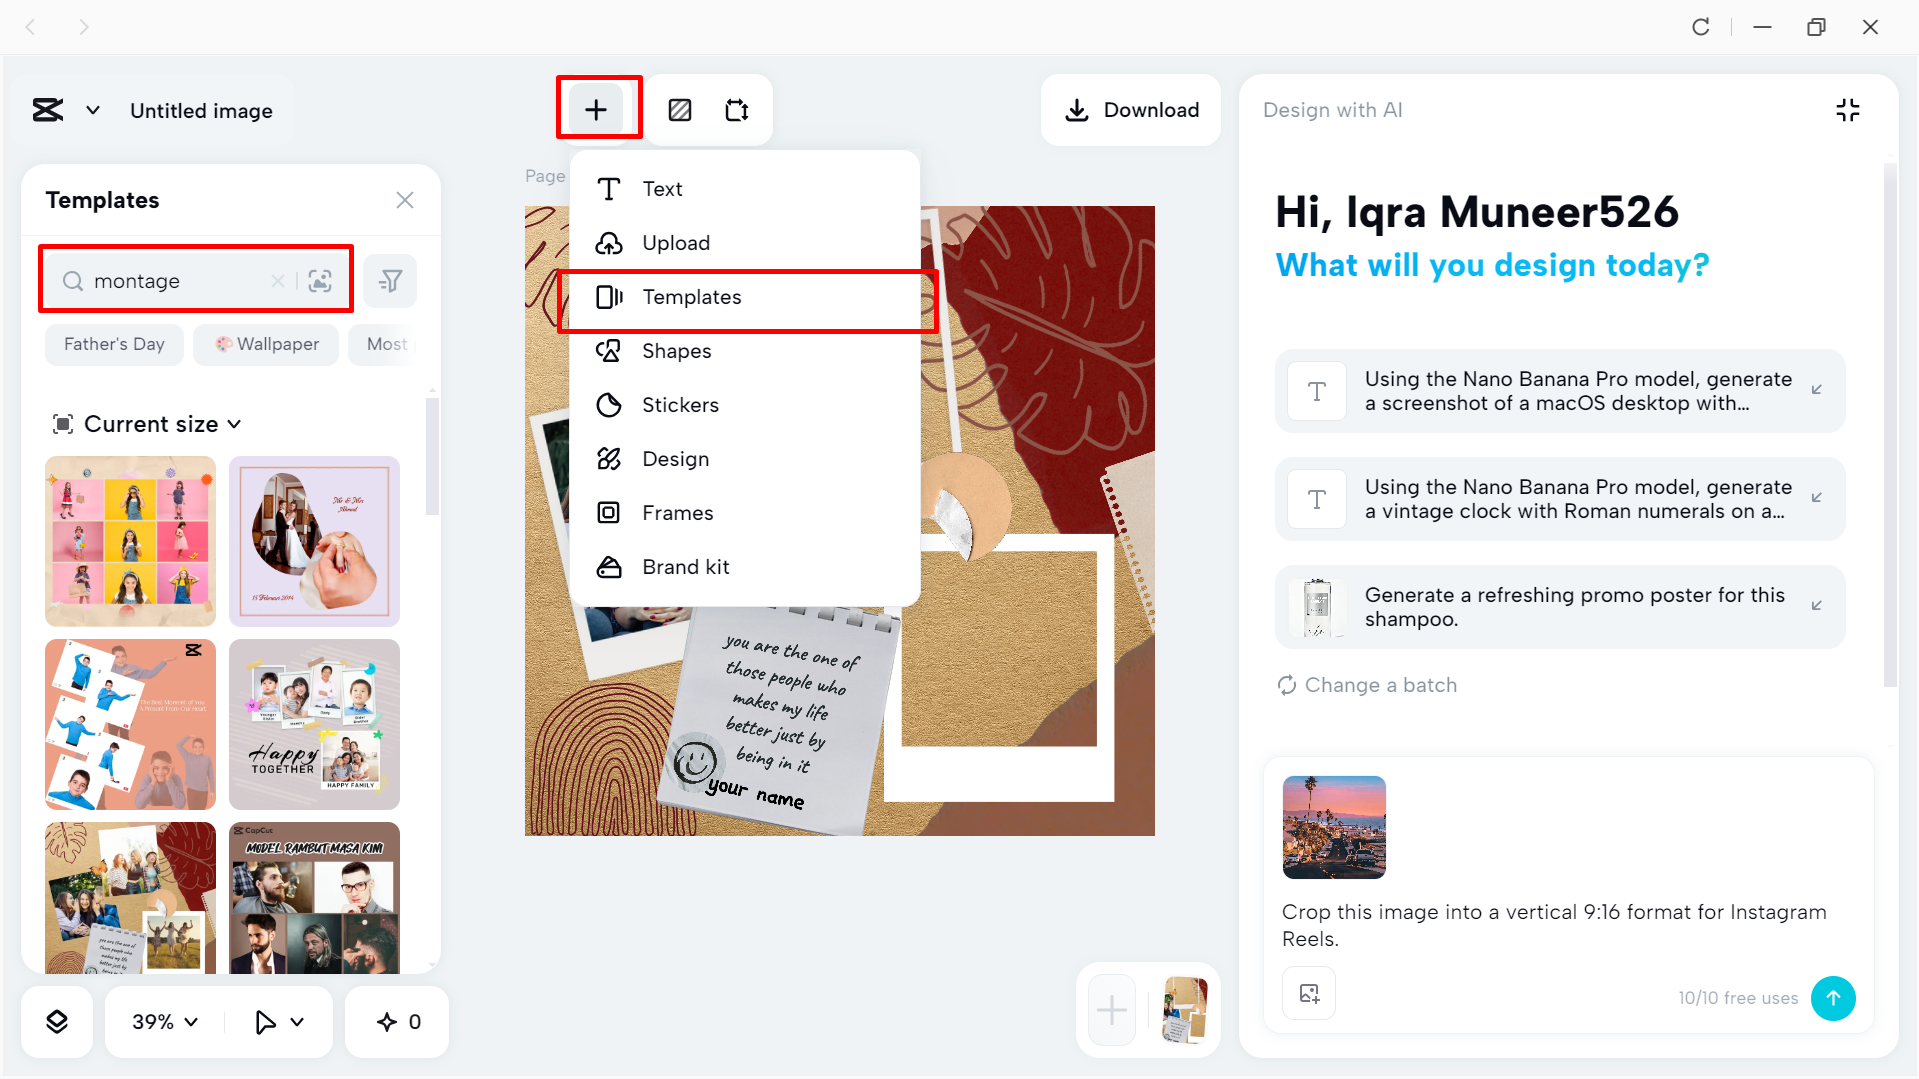1919x1079 pixels.
Task: Click the sunset city image attachment
Action: tap(1334, 827)
